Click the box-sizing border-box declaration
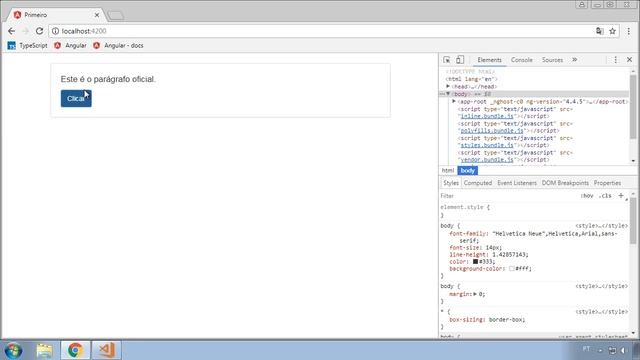Viewport: 640px width, 360px height. (487, 320)
